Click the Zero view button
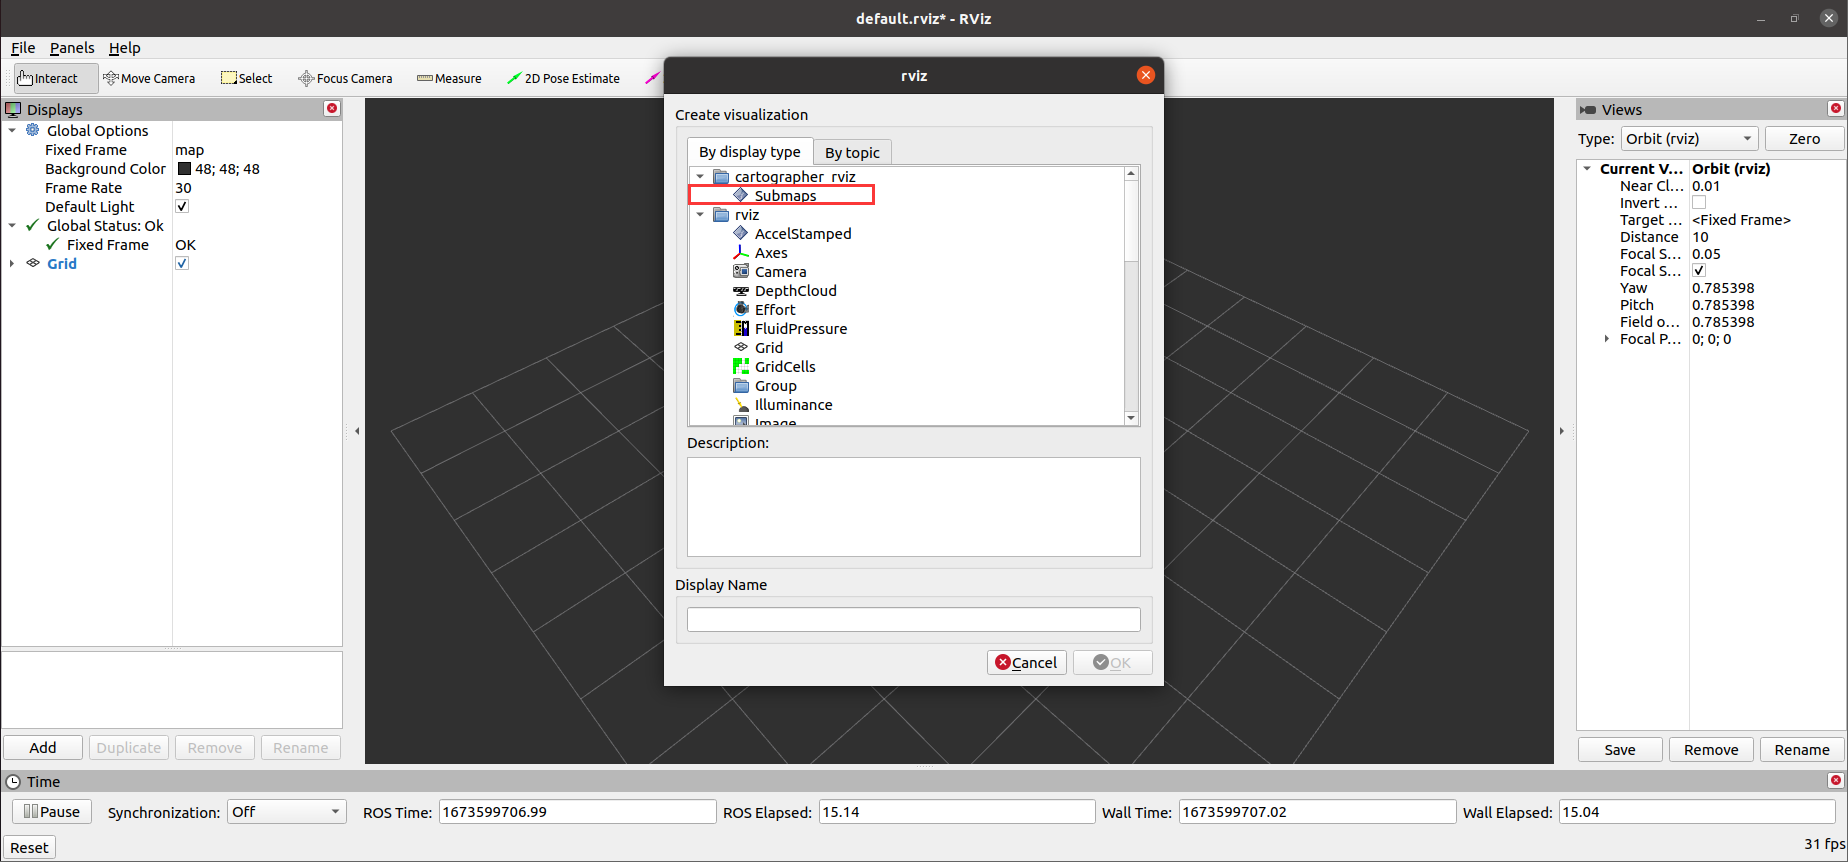 pyautogui.click(x=1804, y=138)
